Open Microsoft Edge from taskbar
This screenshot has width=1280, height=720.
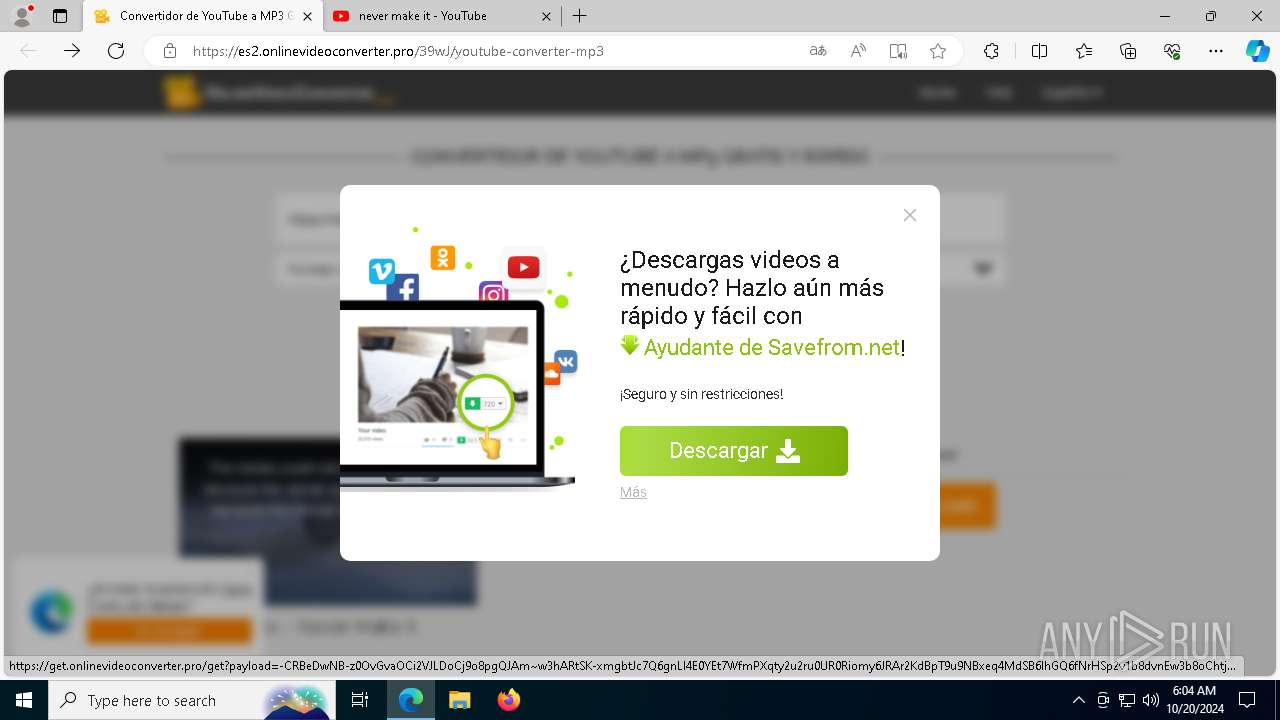(x=411, y=700)
